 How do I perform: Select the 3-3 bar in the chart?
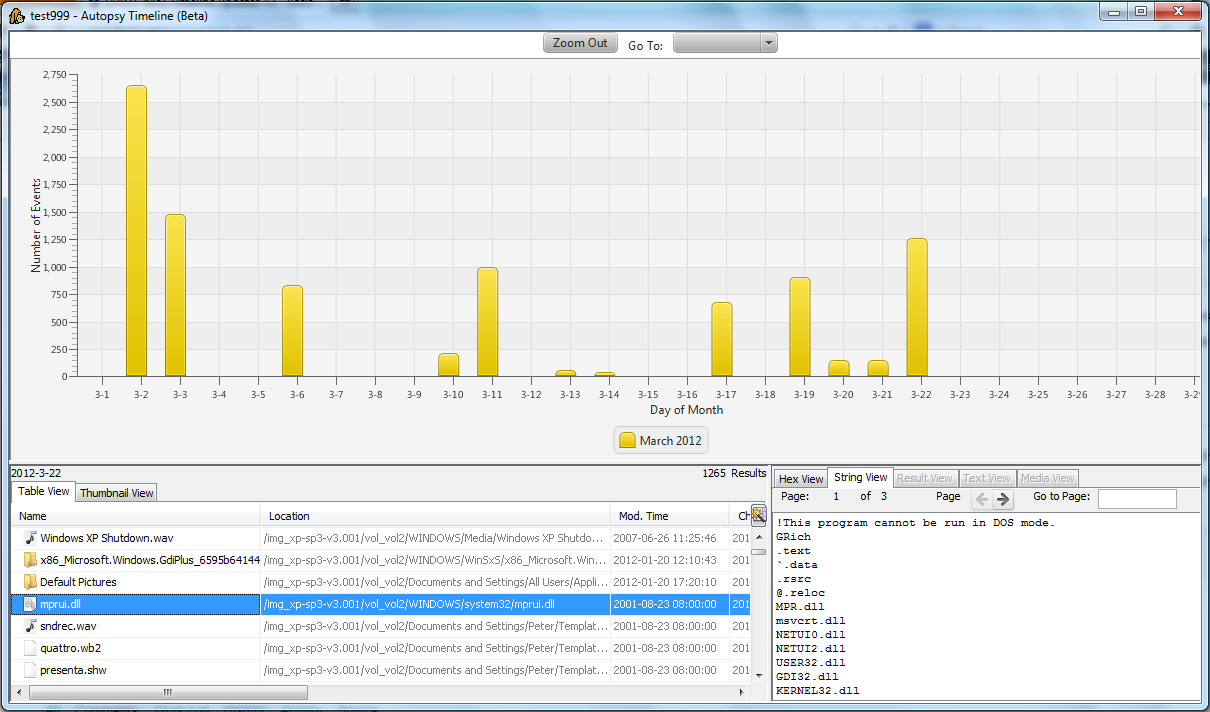176,295
